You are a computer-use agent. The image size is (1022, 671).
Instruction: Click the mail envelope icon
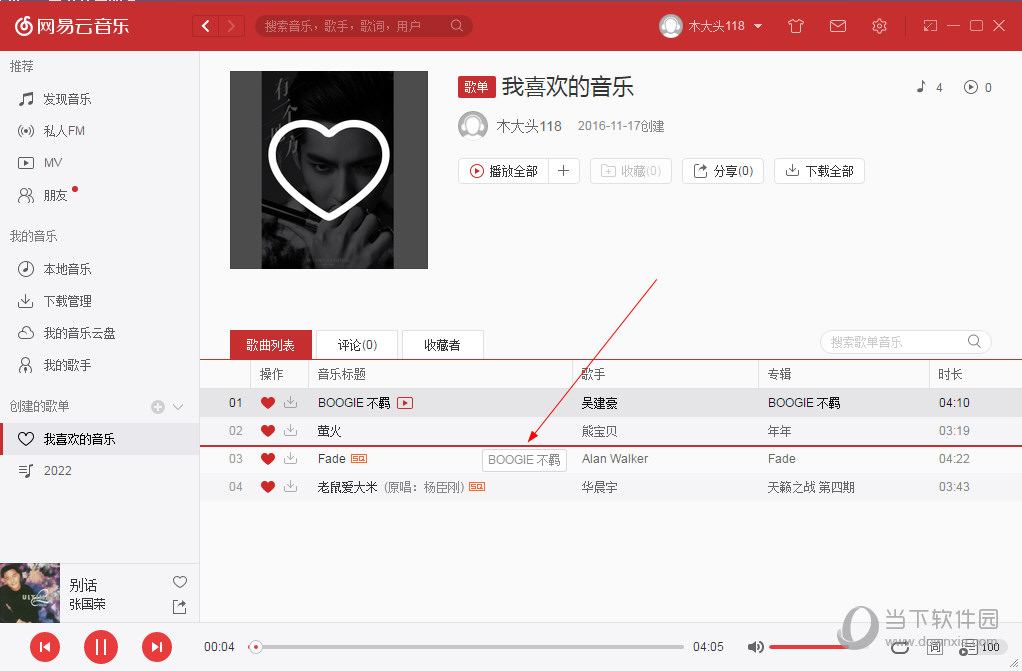pyautogui.click(x=838, y=26)
